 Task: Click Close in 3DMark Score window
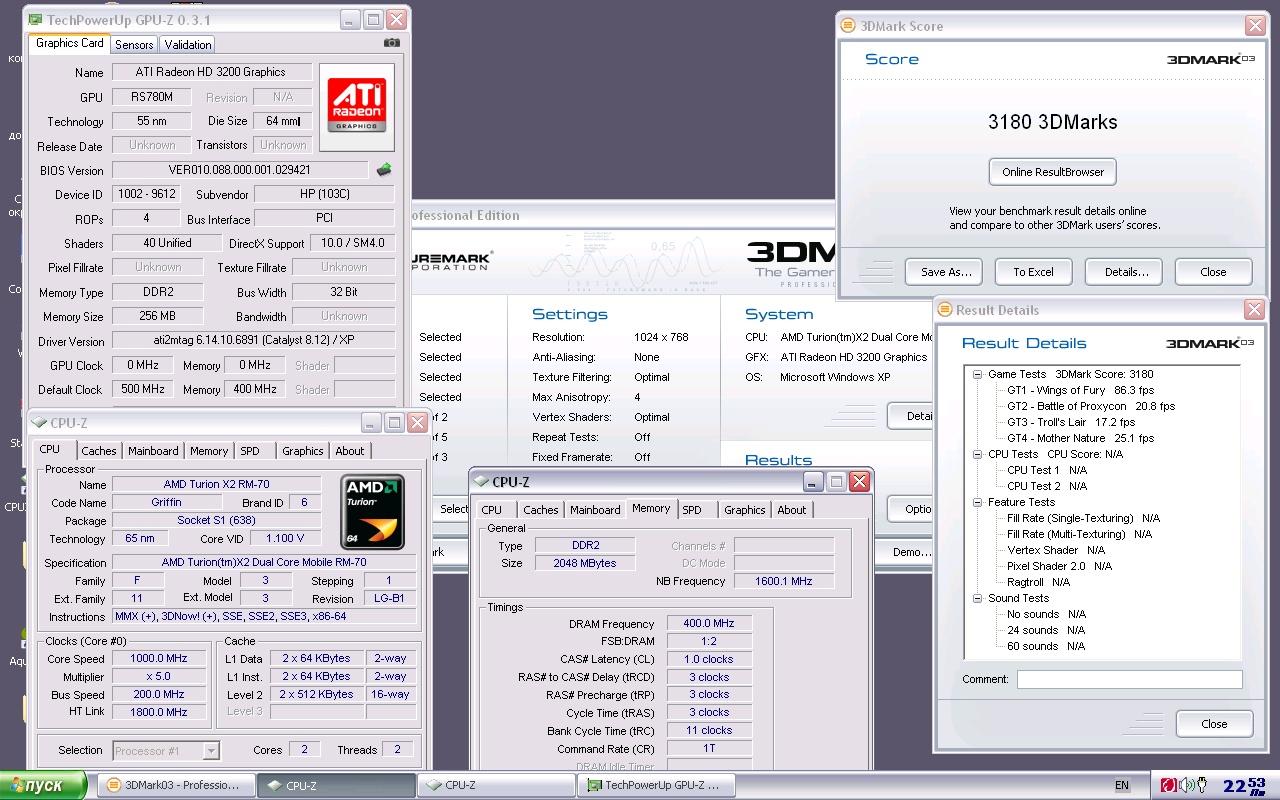[x=1213, y=272]
